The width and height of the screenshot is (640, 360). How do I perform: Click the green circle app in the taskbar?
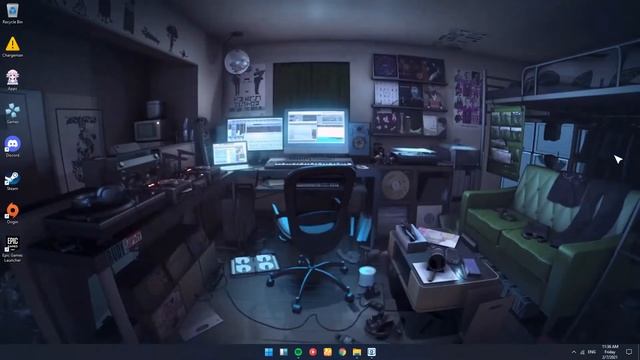click(298, 352)
